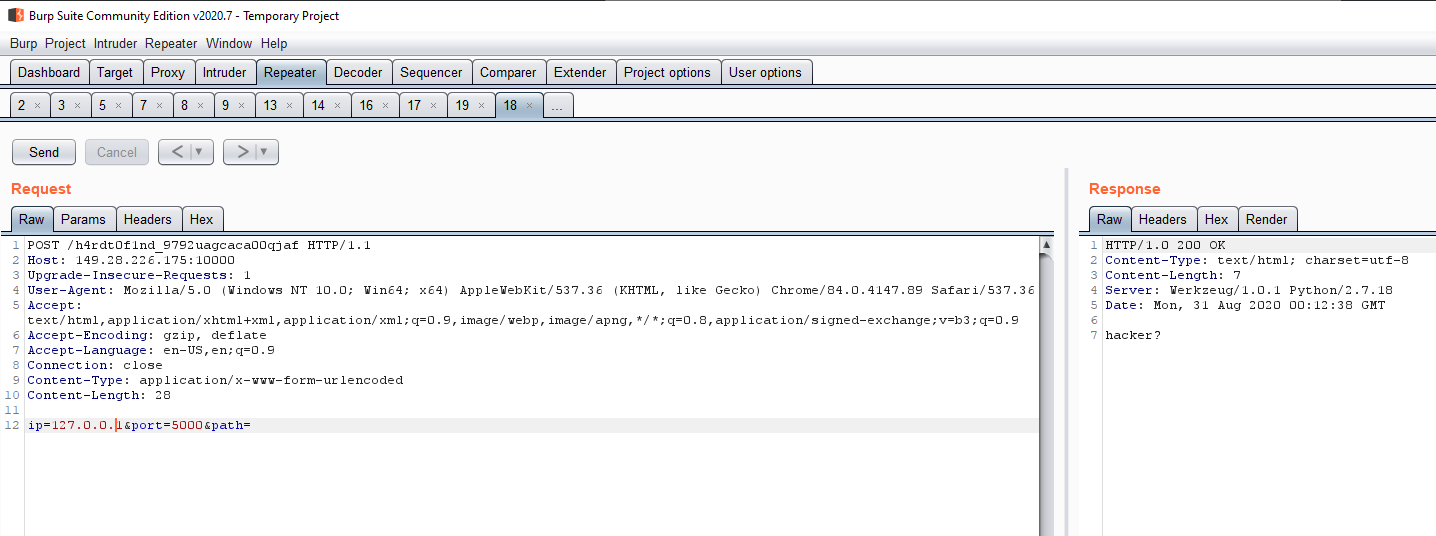Close Repeater tab 16
The image size is (1436, 536).
click(386, 105)
